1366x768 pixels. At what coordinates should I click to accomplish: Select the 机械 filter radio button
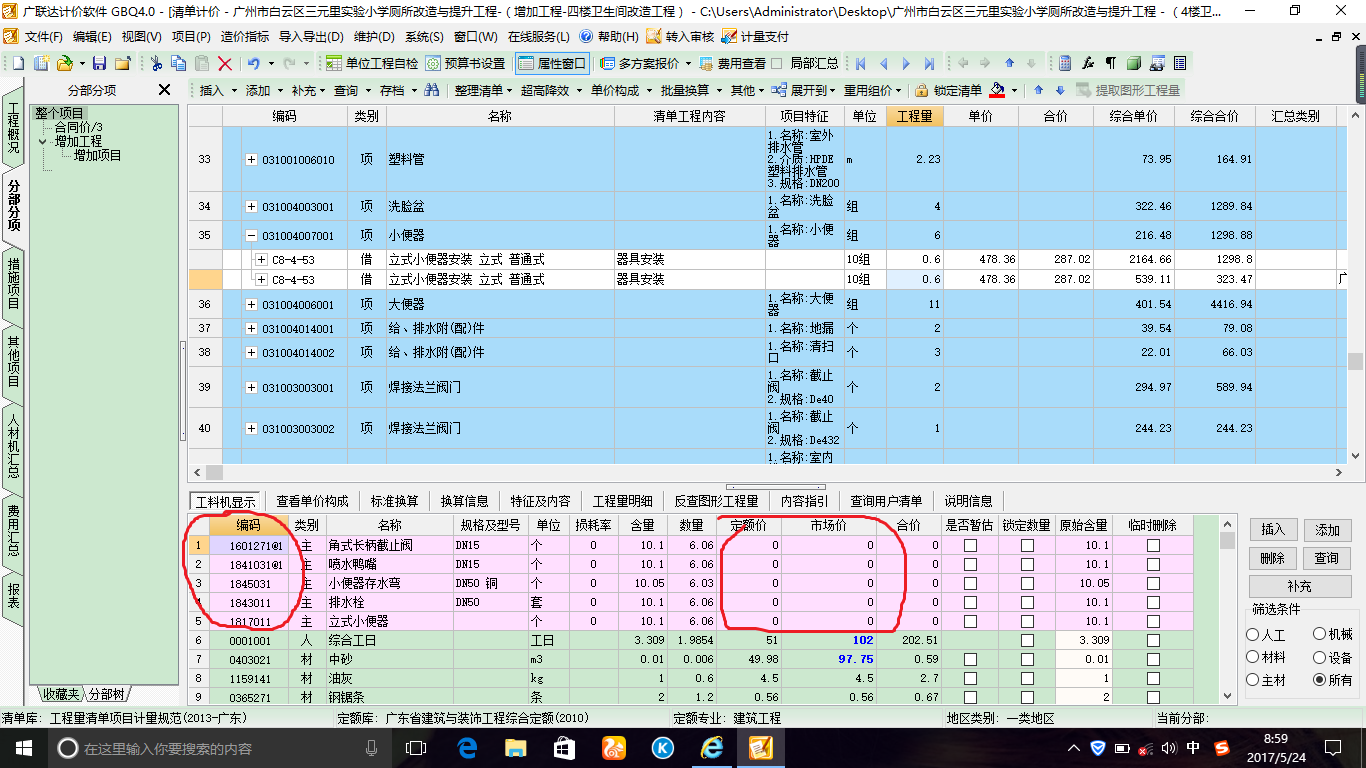(1319, 635)
